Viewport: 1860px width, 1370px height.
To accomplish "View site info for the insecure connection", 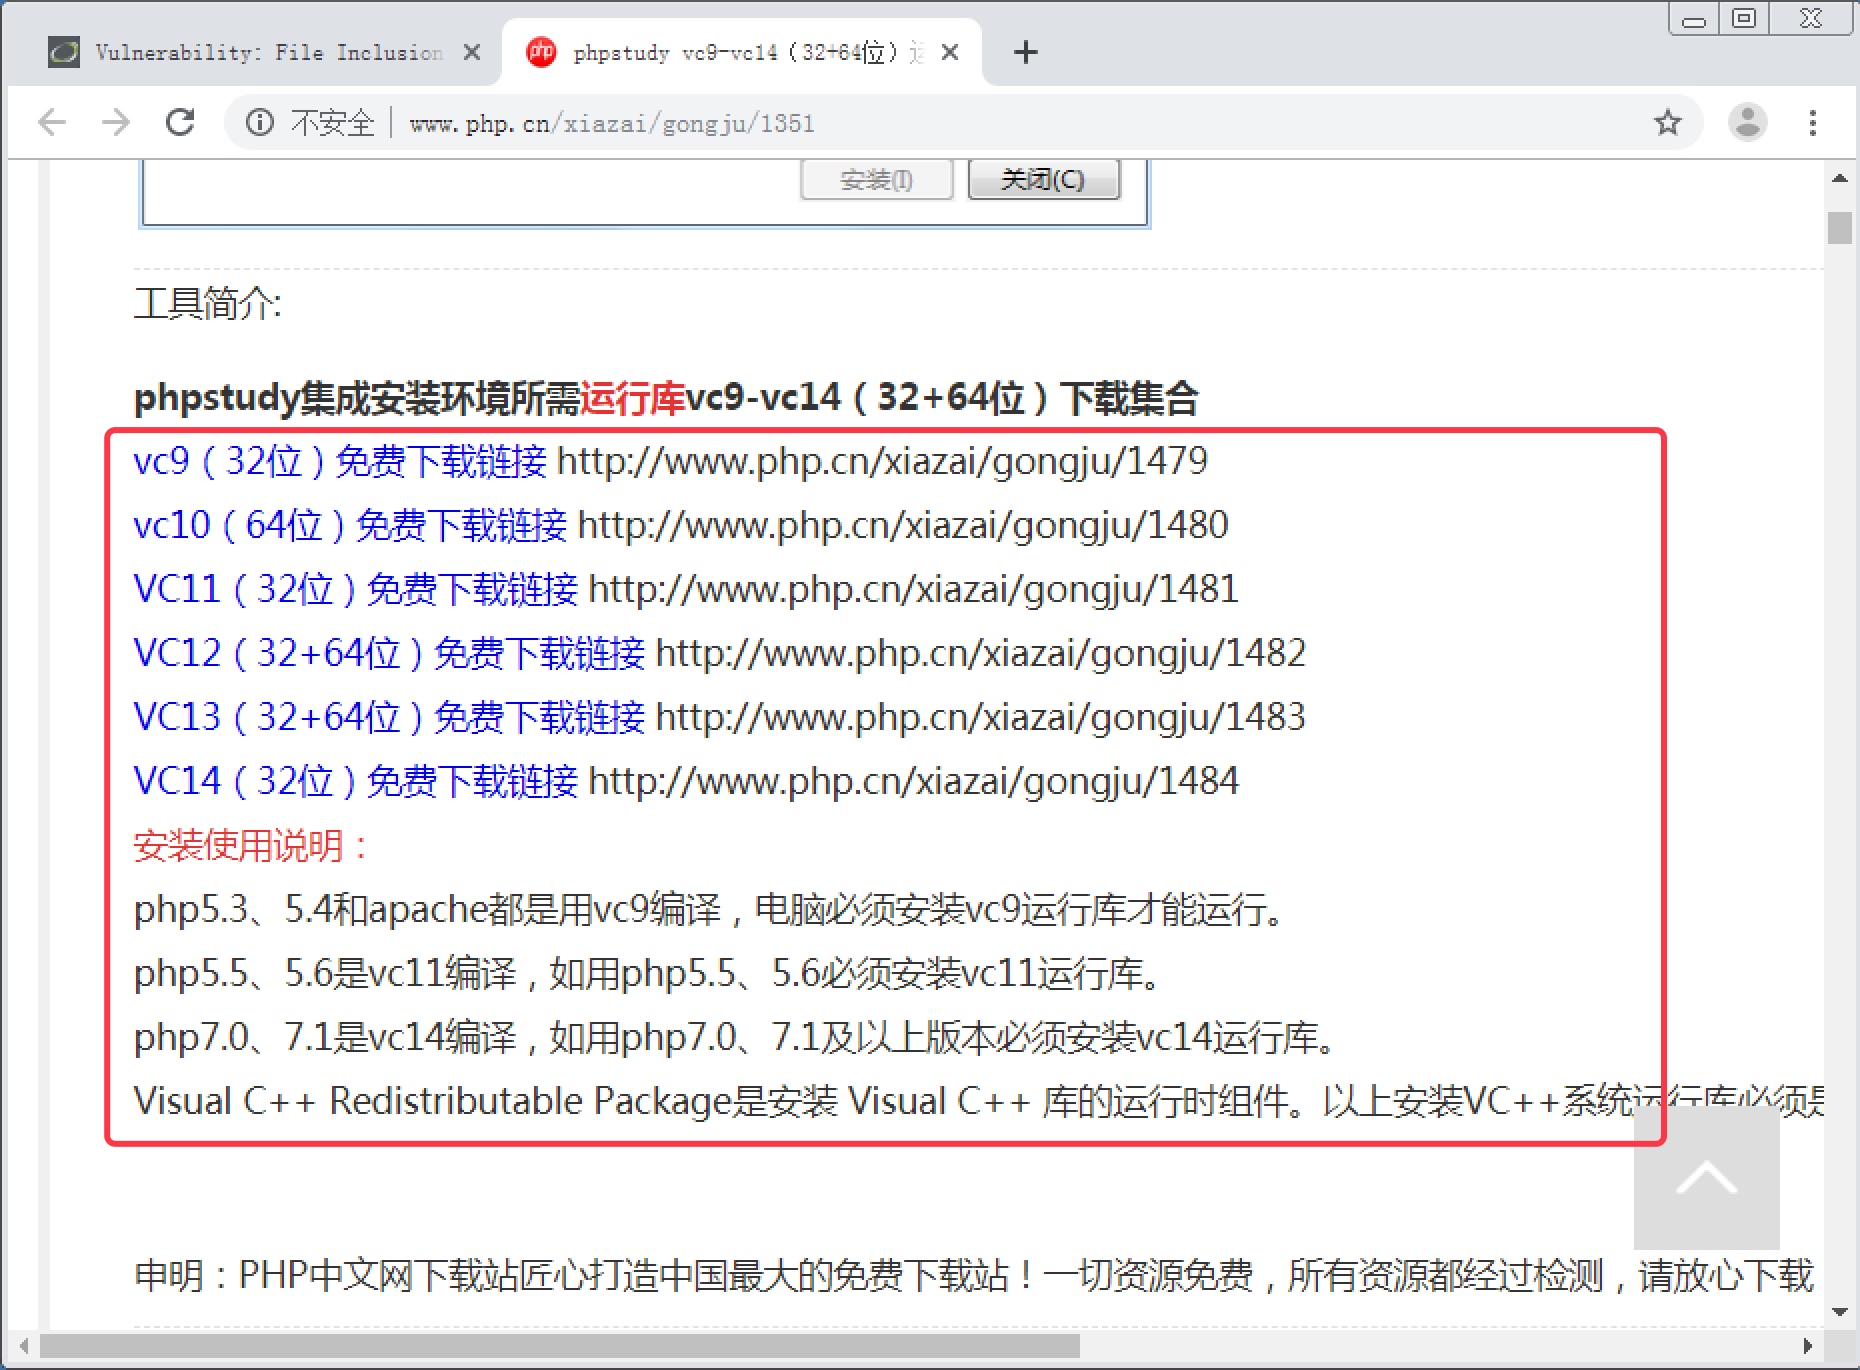I will [x=260, y=123].
